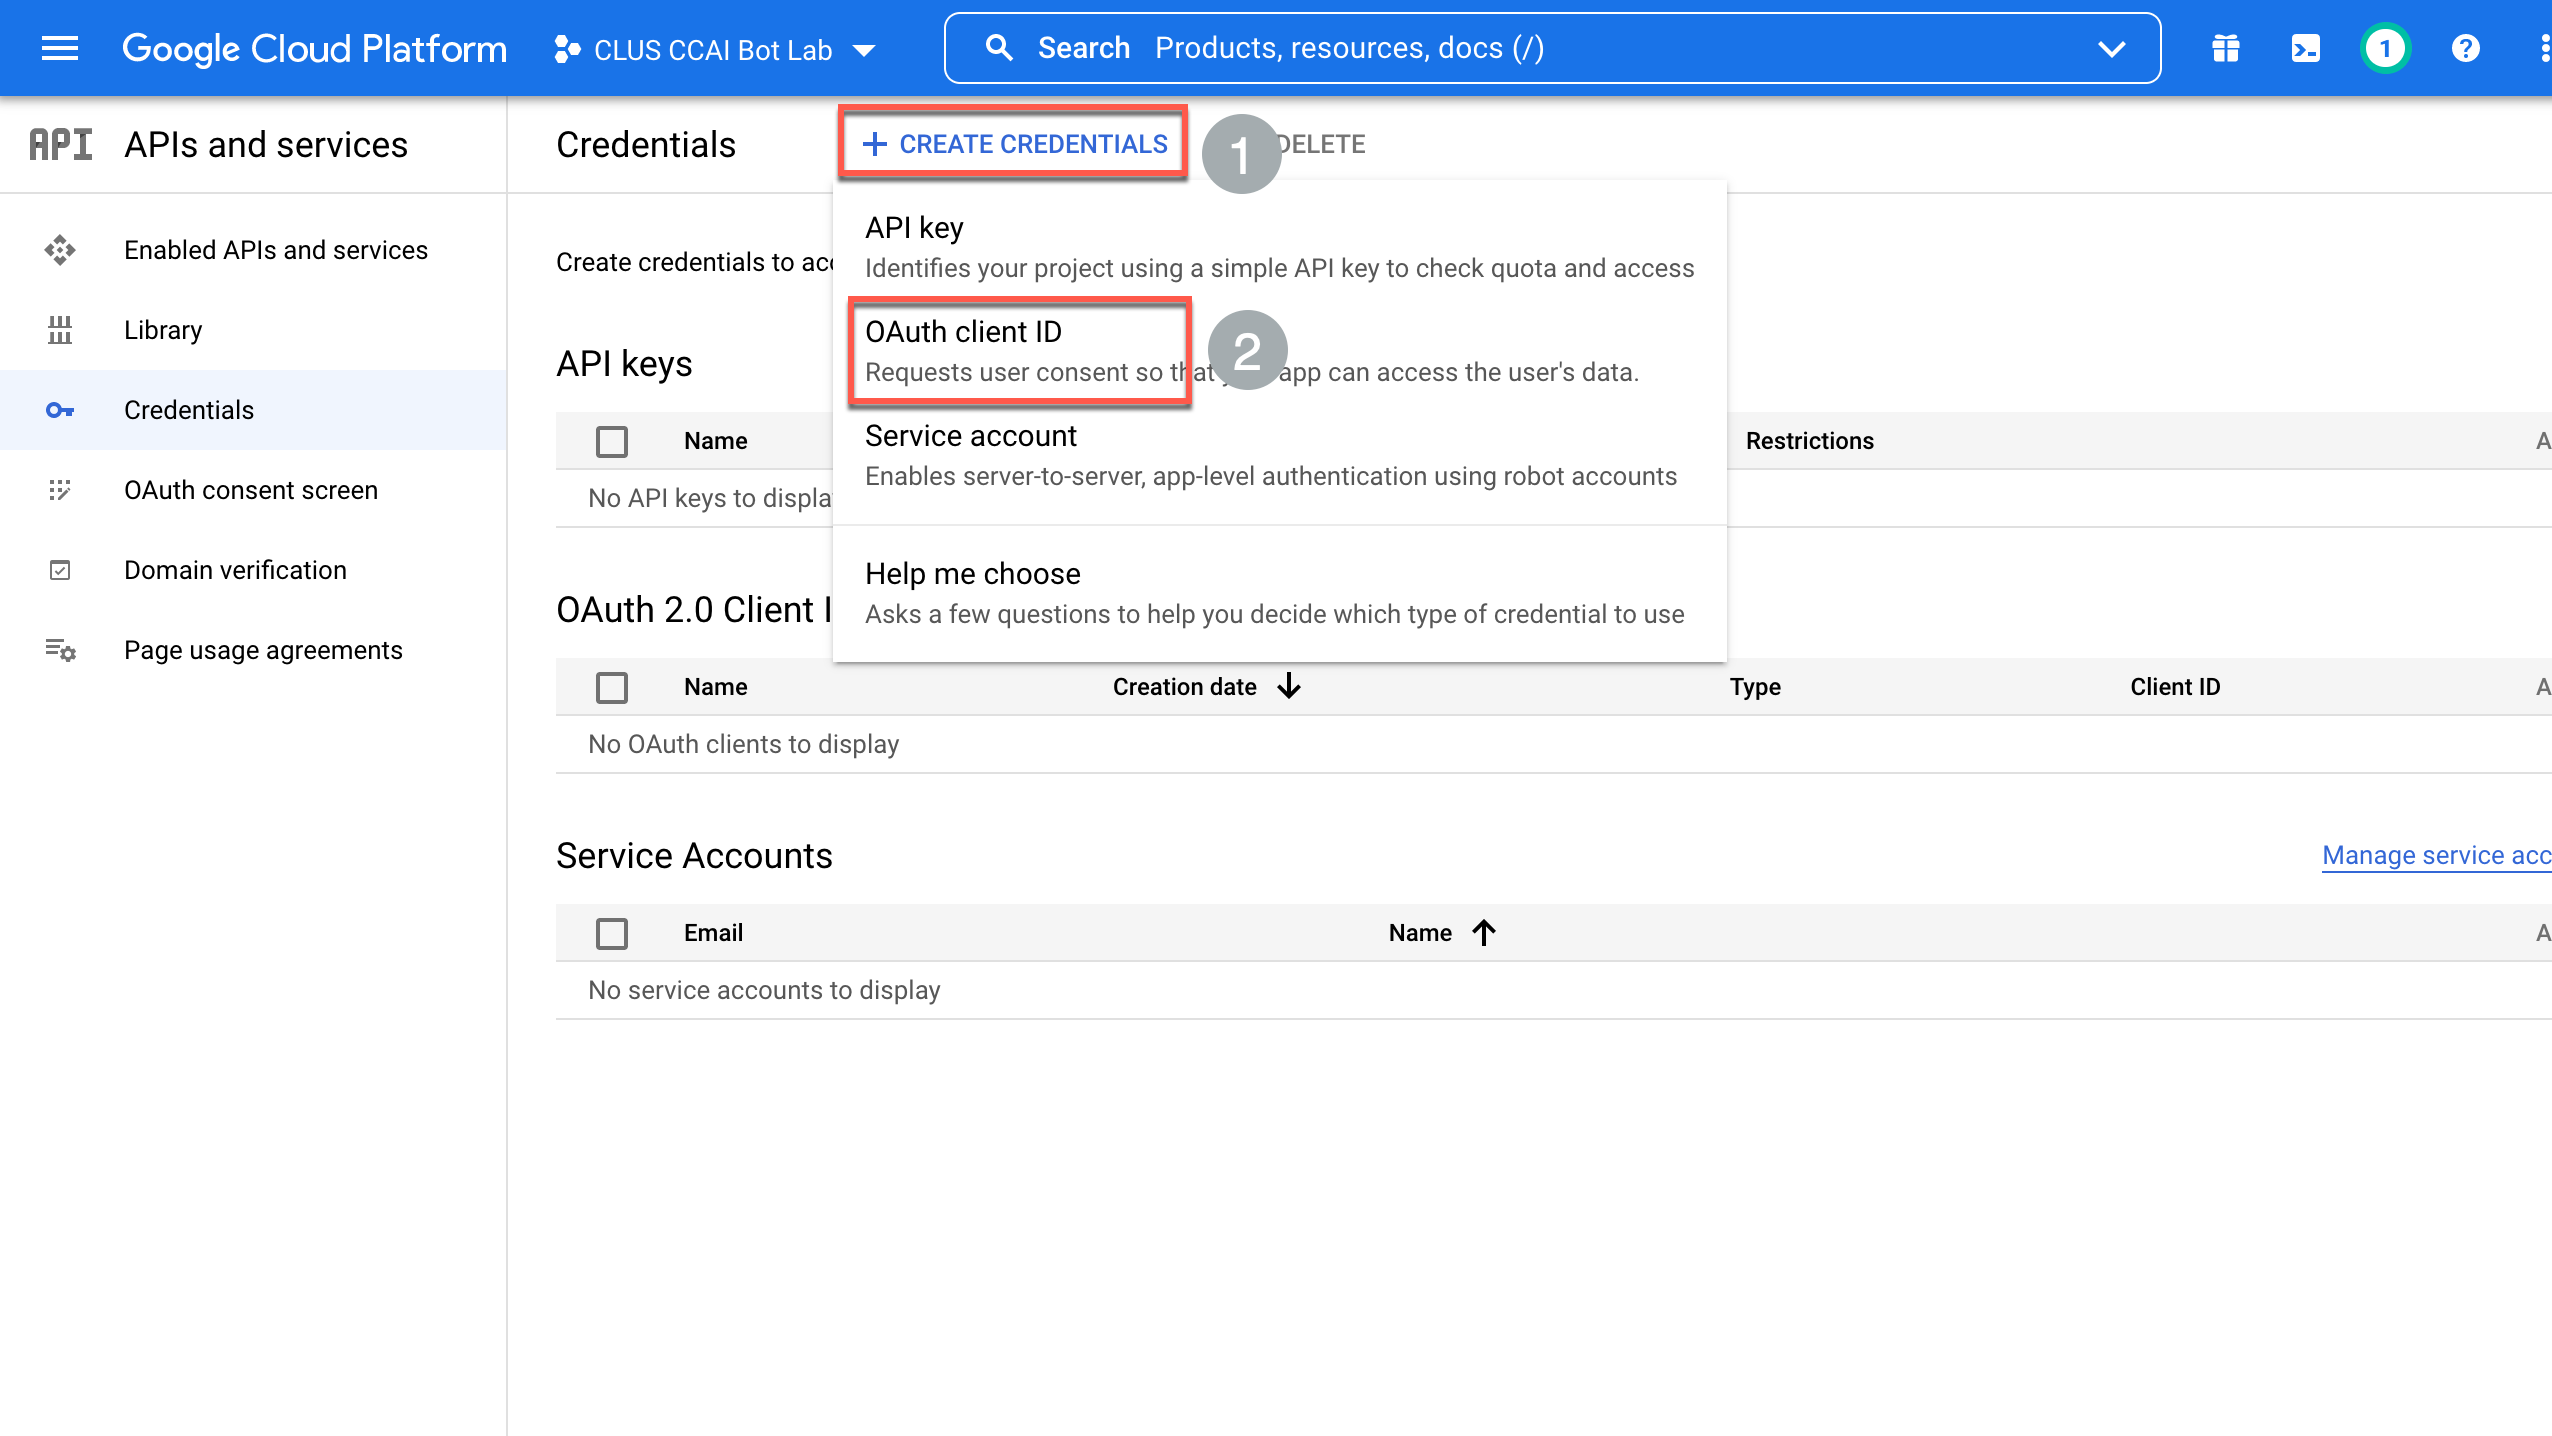Choose Service account option

pyautogui.click(x=1280, y=456)
